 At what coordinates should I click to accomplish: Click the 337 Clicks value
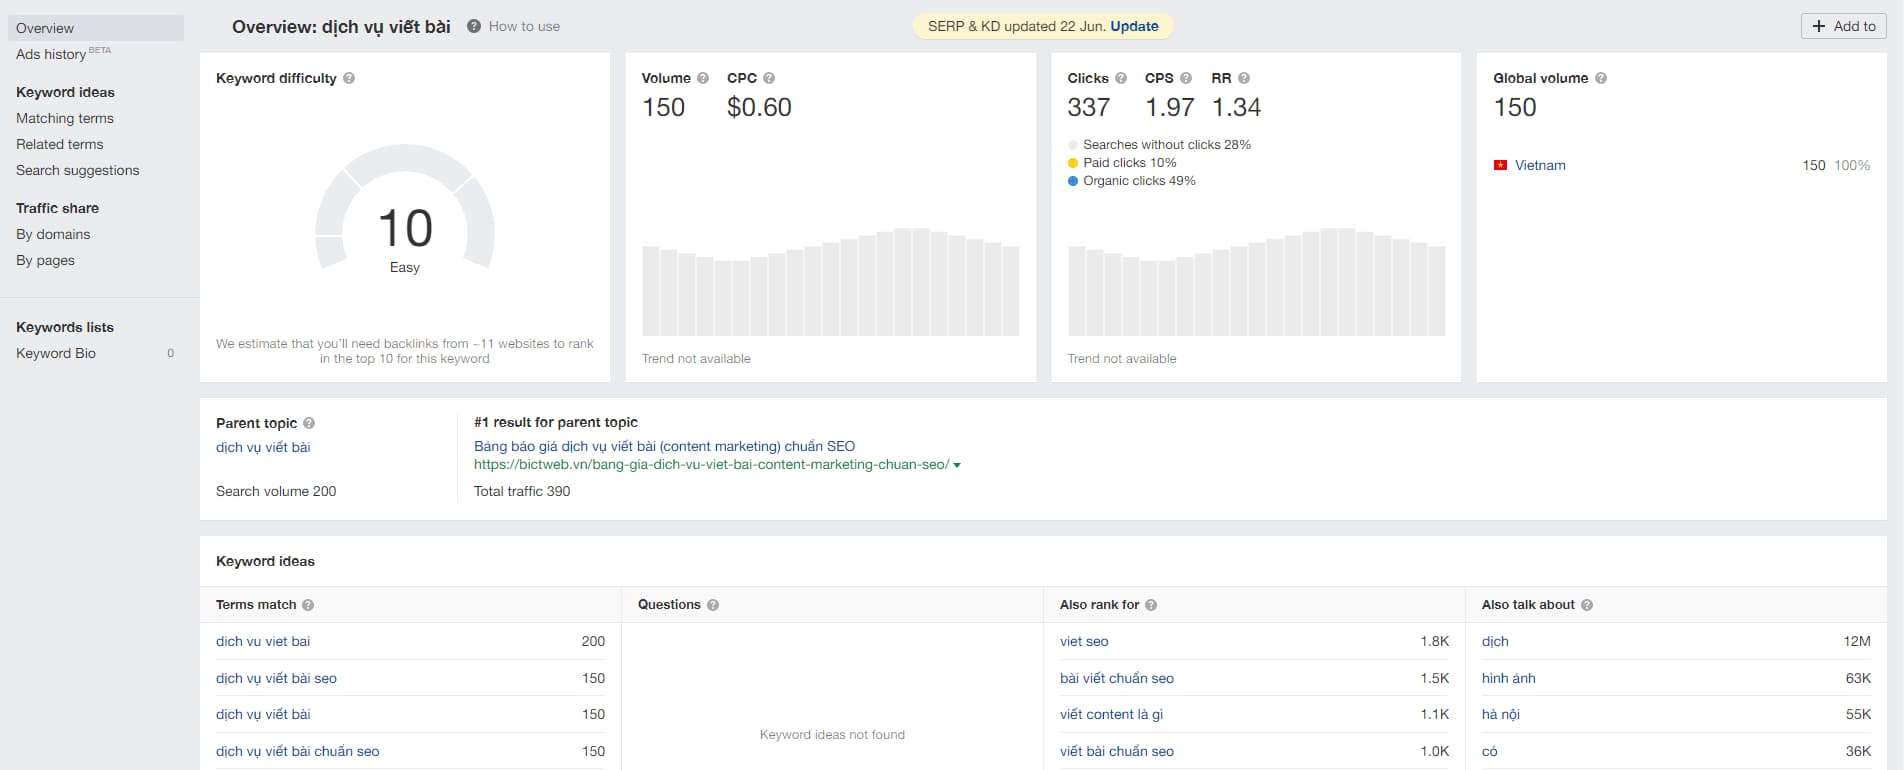1089,107
